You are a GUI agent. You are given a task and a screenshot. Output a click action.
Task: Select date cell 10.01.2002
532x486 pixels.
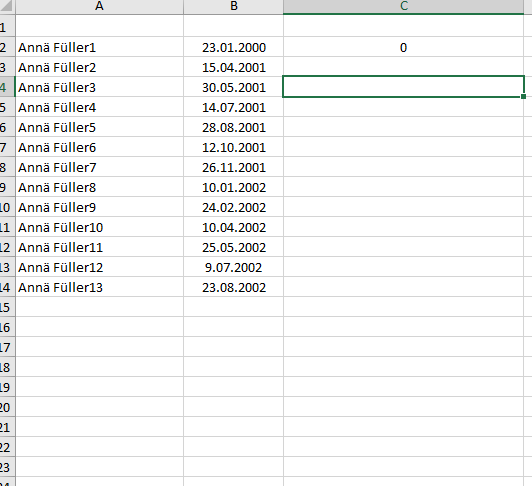point(233,187)
